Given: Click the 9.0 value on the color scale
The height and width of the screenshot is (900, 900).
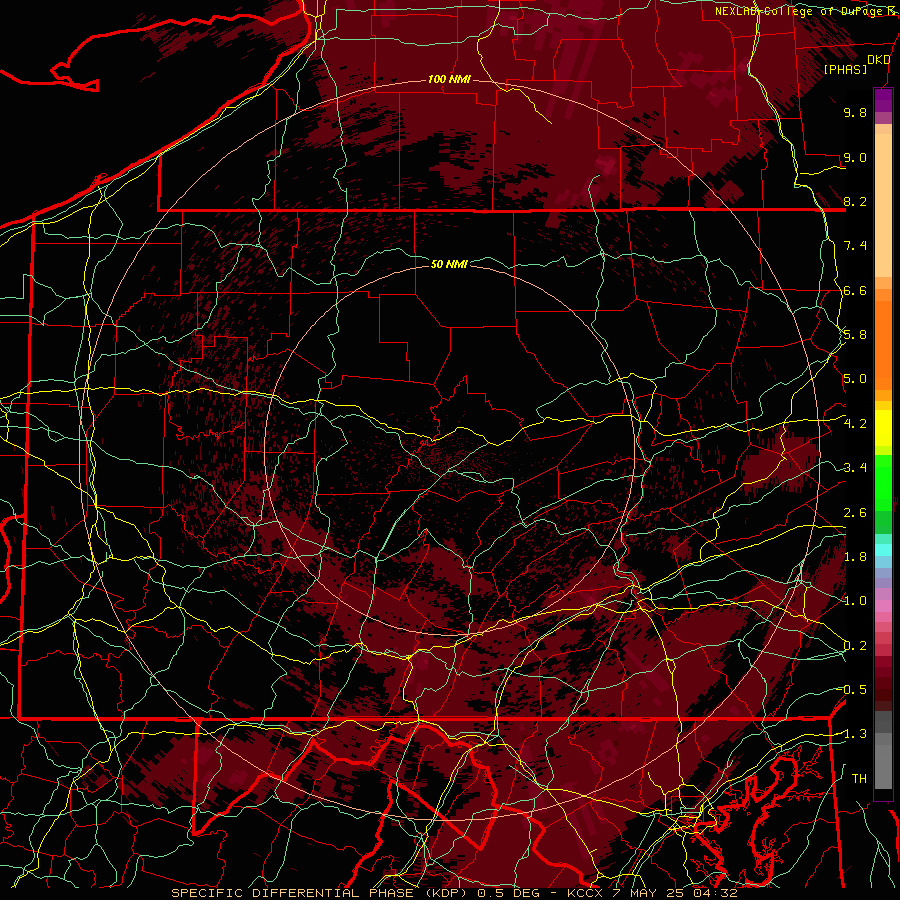Looking at the screenshot, I should click(x=855, y=157).
